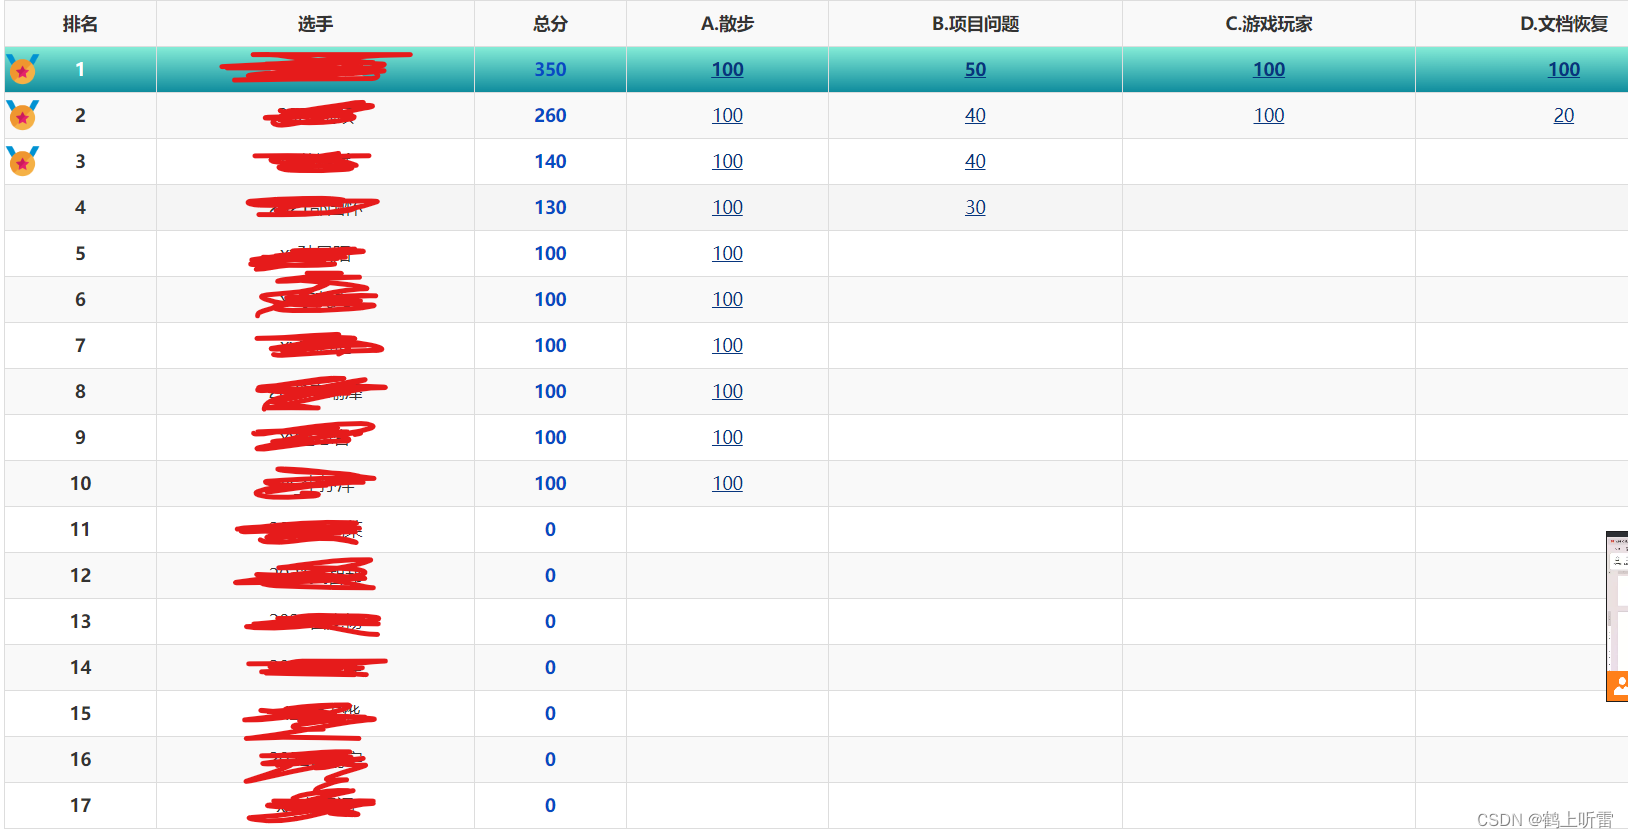Open rank 1's A.散步 score 100
This screenshot has height=838, width=1628.
click(727, 69)
